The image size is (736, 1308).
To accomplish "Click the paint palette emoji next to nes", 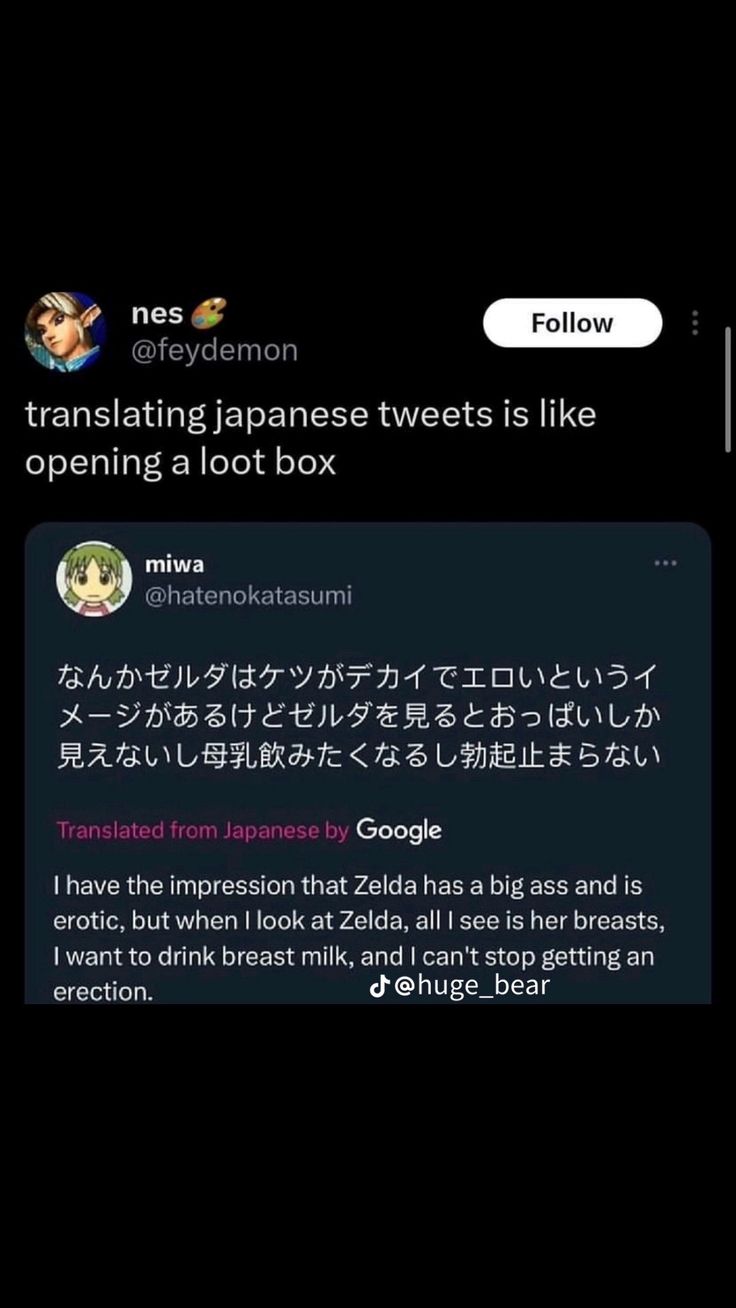I will [208, 314].
